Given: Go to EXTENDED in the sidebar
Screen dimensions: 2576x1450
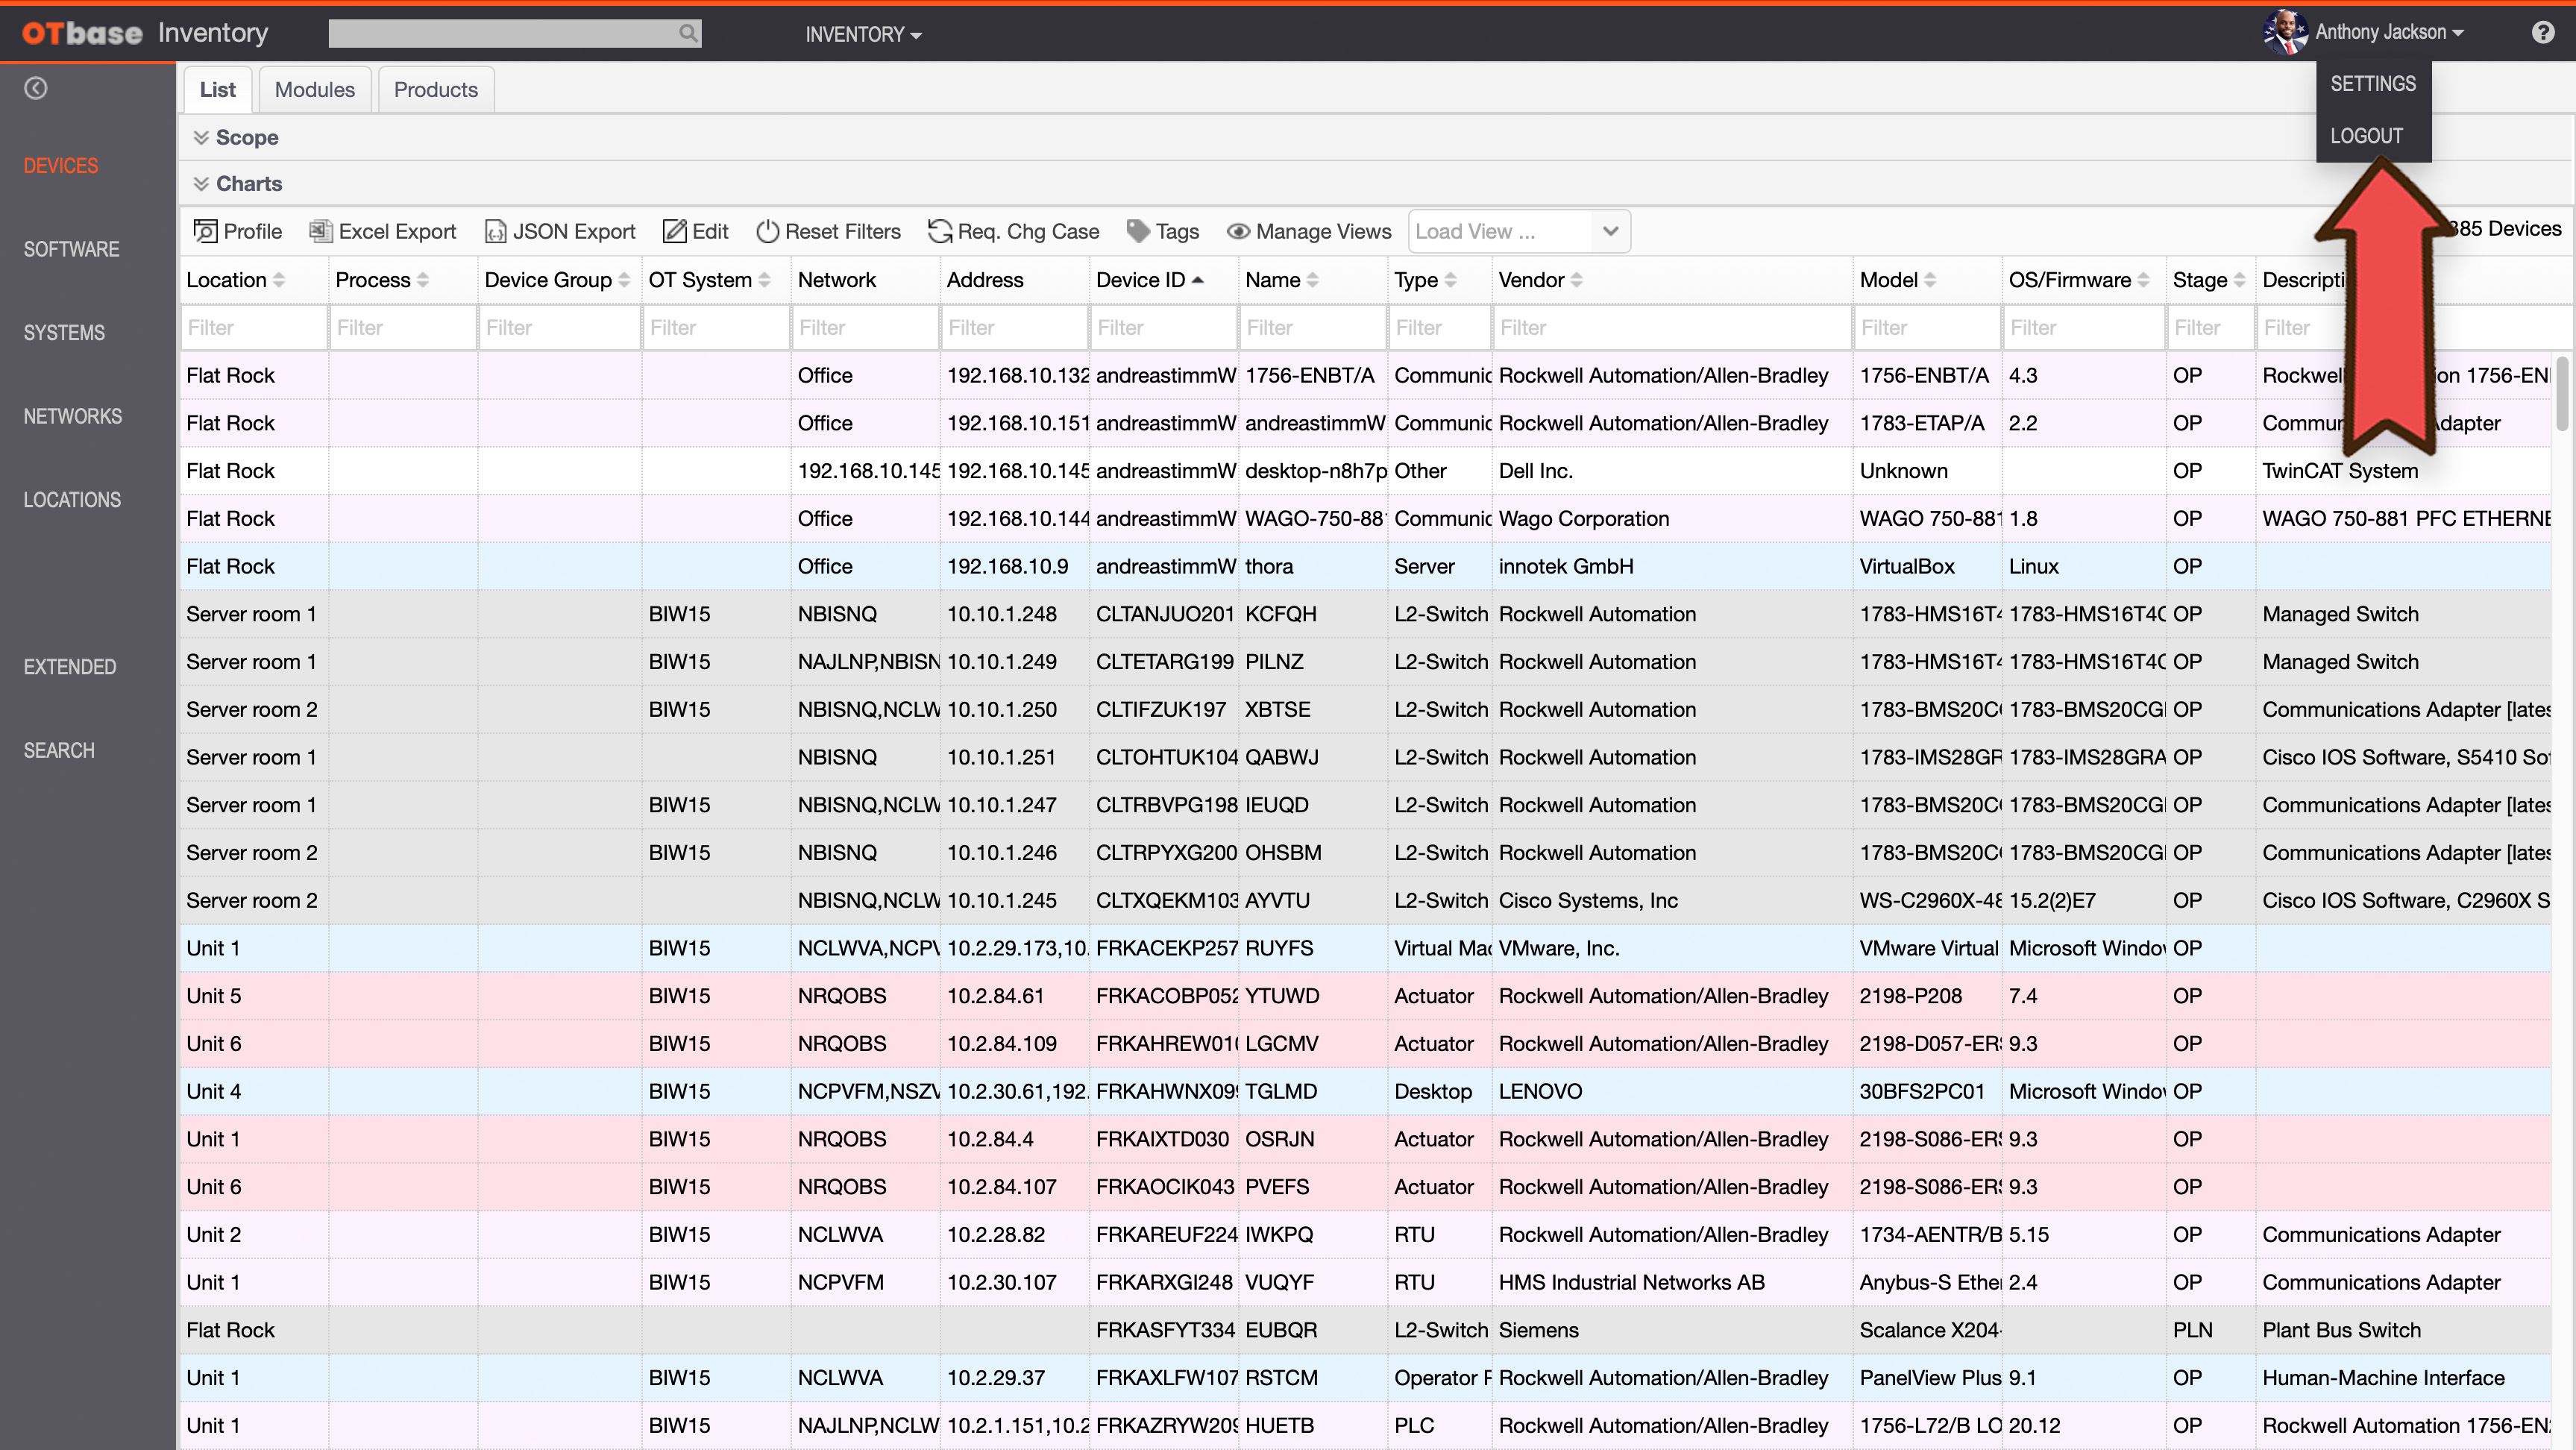Looking at the screenshot, I should 70,667.
